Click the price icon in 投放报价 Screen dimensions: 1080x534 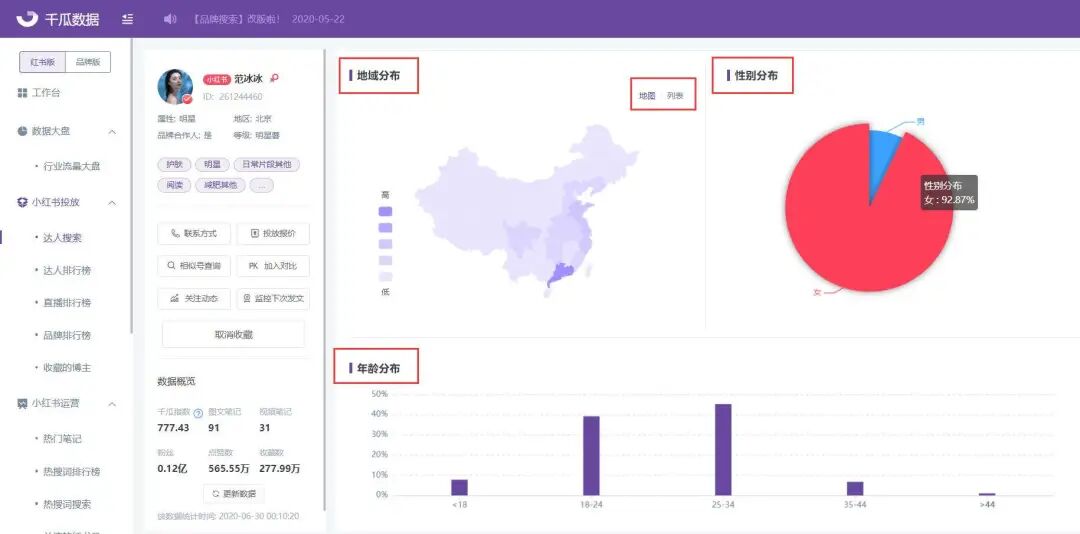(x=254, y=234)
